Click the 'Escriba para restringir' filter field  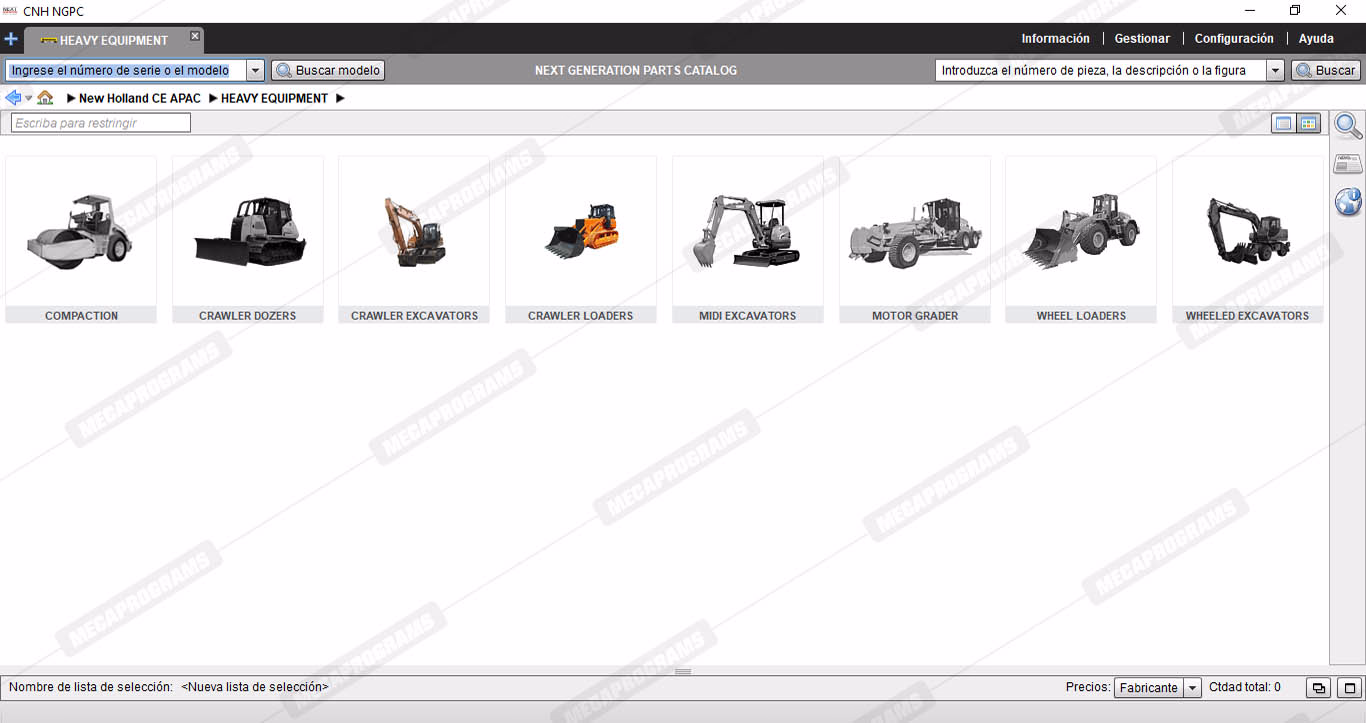[100, 123]
